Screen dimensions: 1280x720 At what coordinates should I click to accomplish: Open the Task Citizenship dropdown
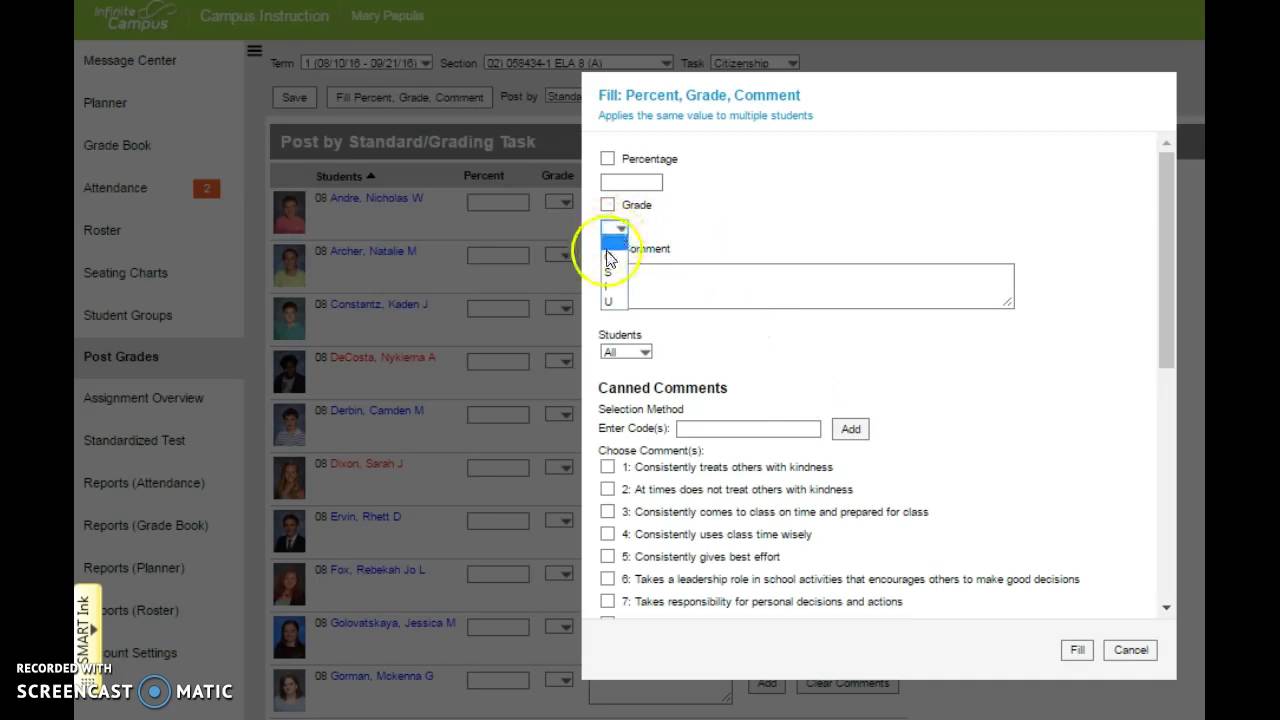pyautogui.click(x=755, y=63)
